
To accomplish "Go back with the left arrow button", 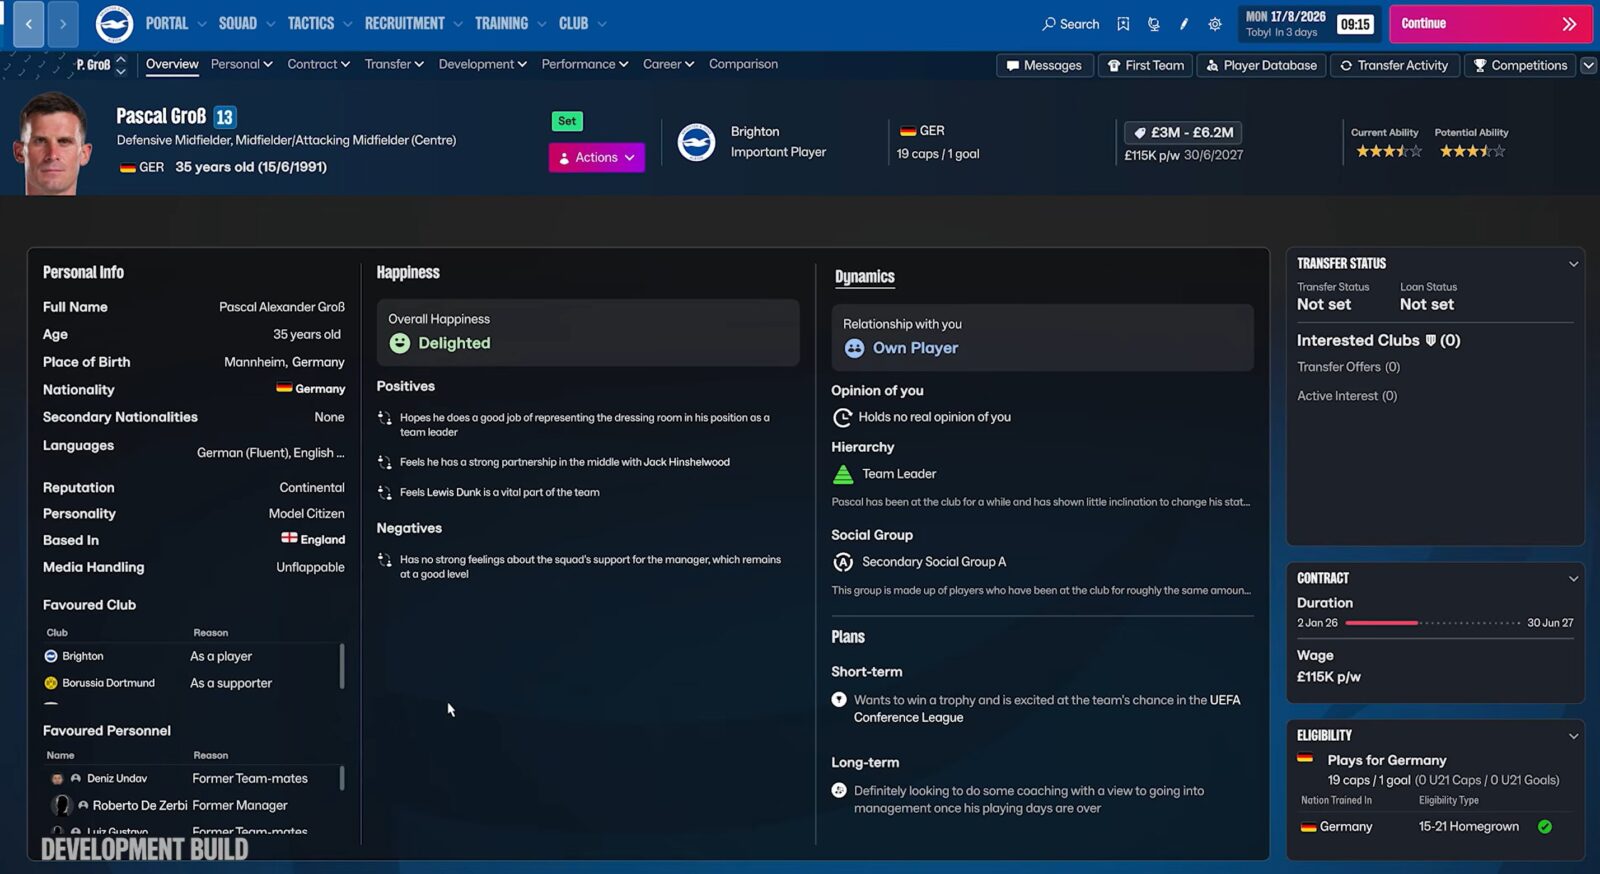I will [x=29, y=24].
